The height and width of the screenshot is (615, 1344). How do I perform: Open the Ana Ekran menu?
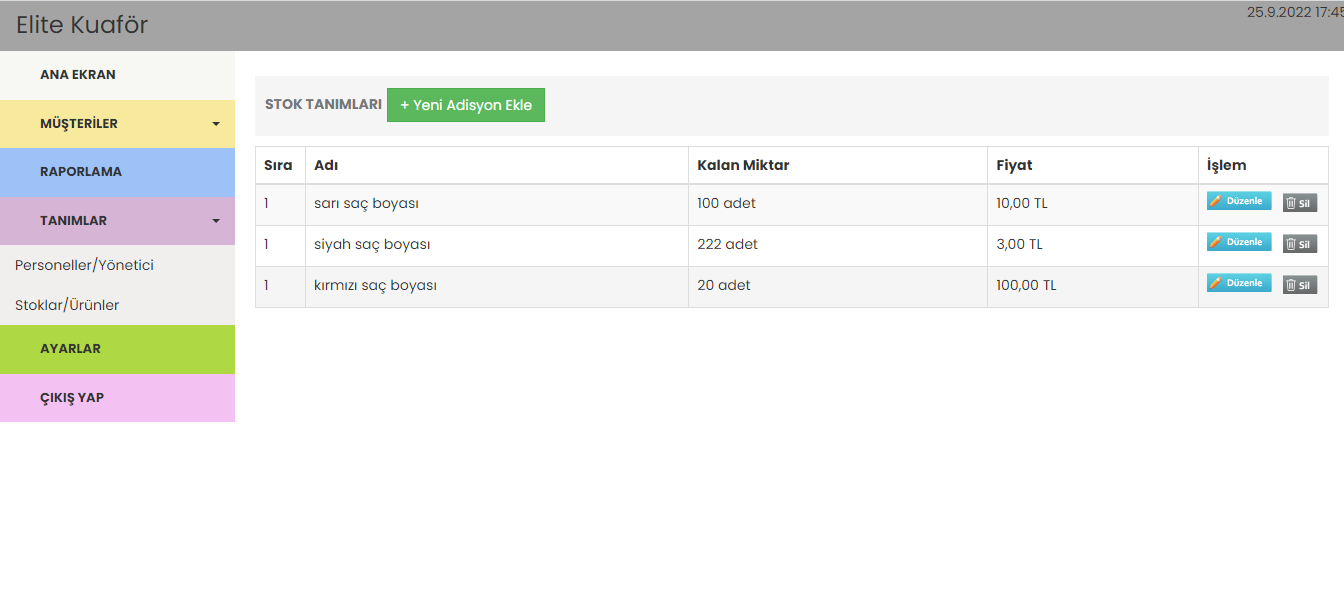click(78, 75)
